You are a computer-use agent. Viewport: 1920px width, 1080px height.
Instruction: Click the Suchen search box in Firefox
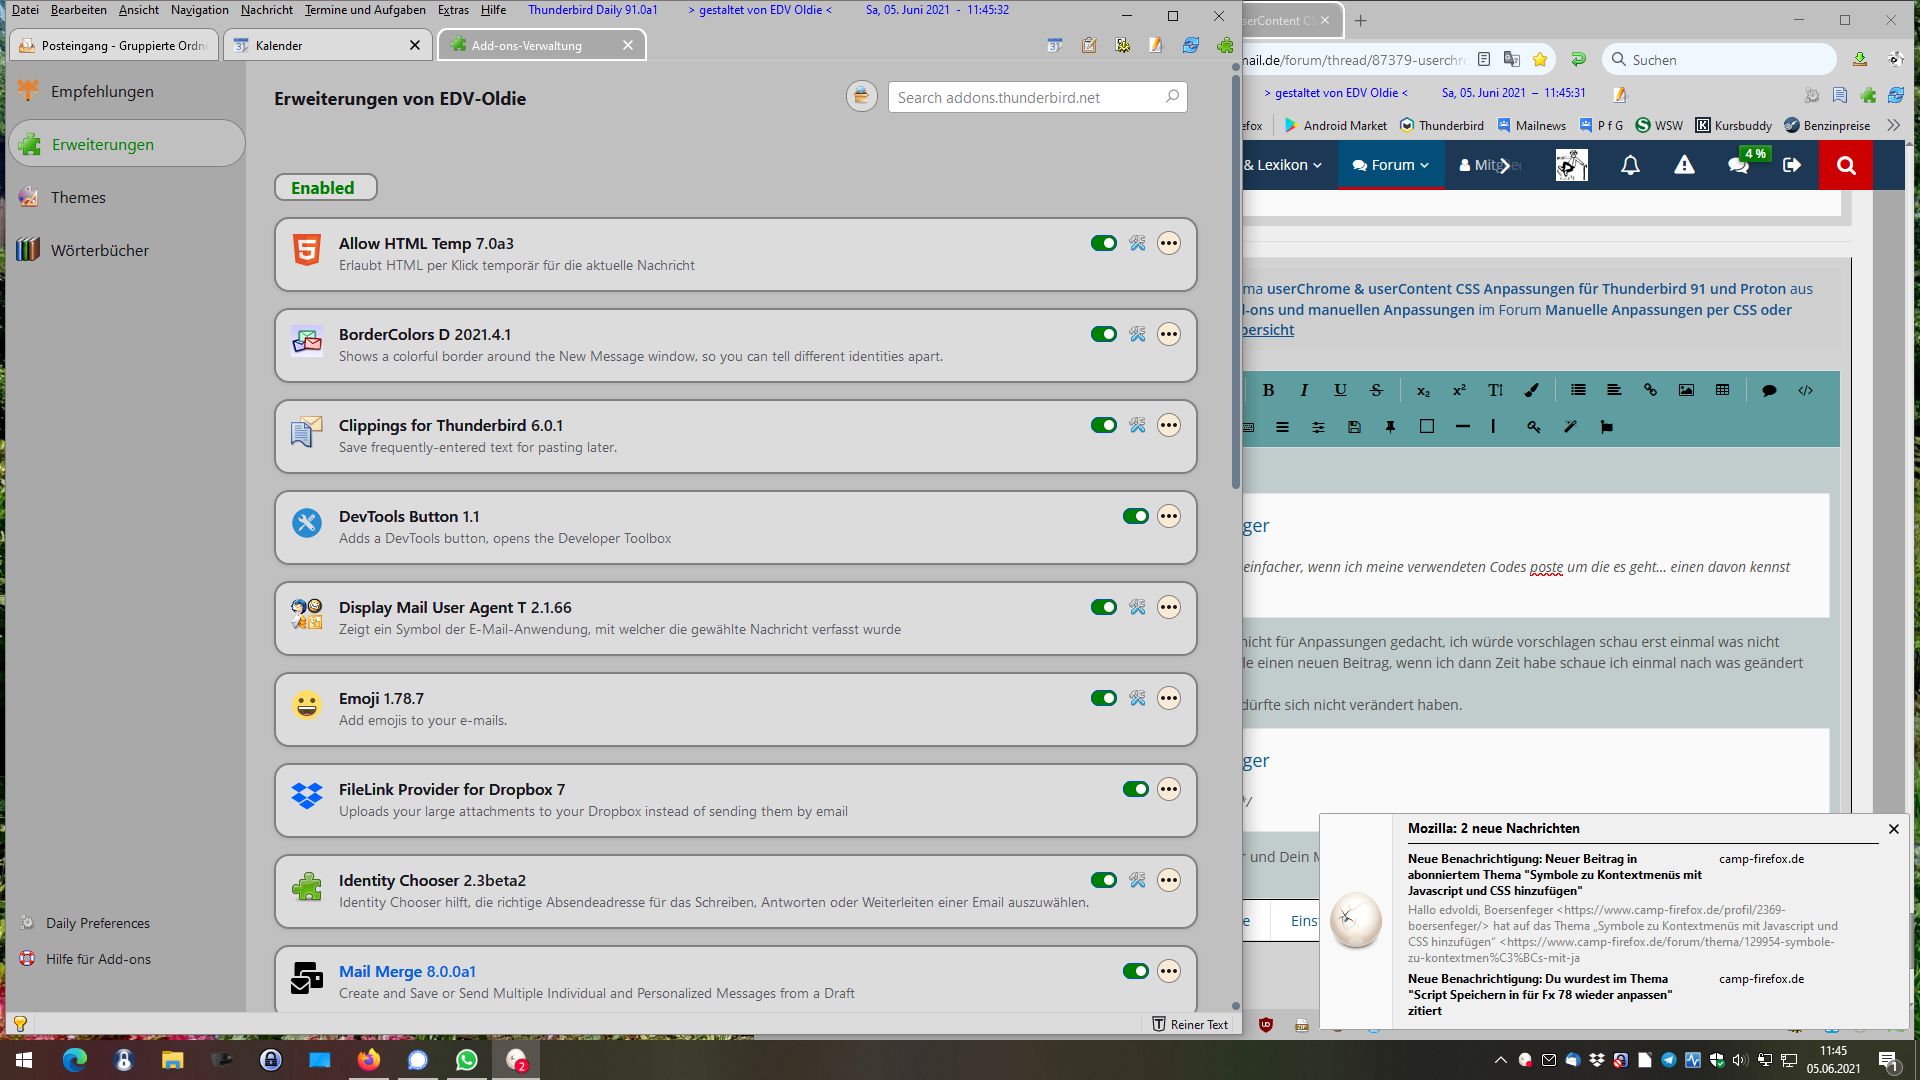(x=1719, y=59)
